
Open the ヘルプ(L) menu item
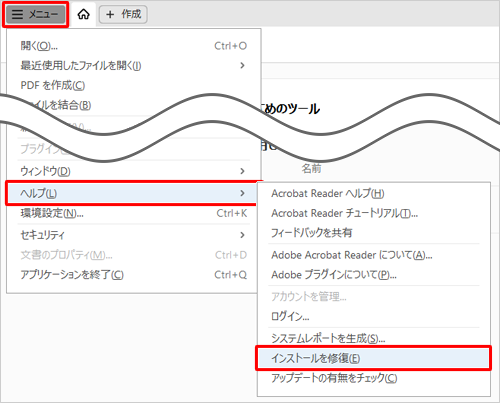(x=132, y=193)
